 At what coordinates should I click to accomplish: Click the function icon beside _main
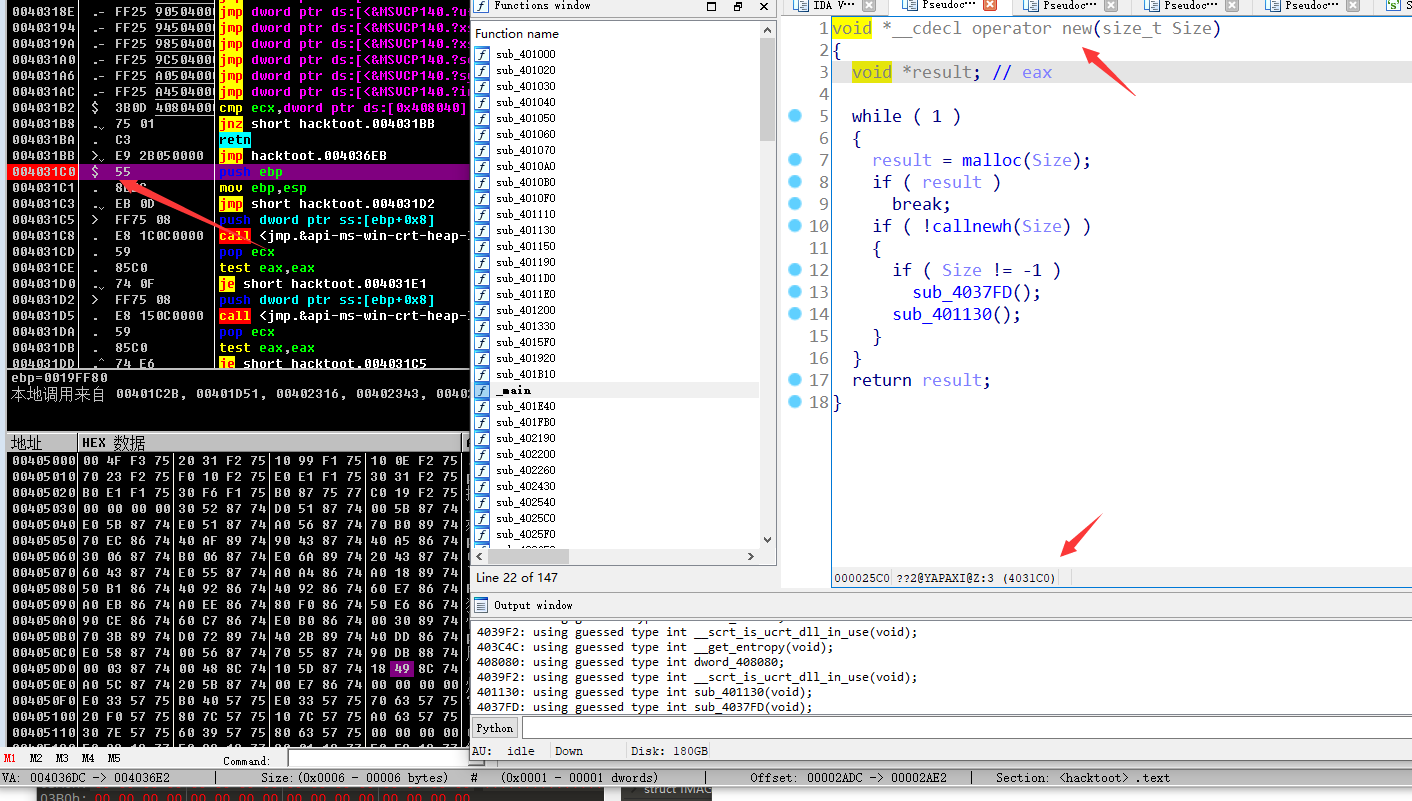483,390
